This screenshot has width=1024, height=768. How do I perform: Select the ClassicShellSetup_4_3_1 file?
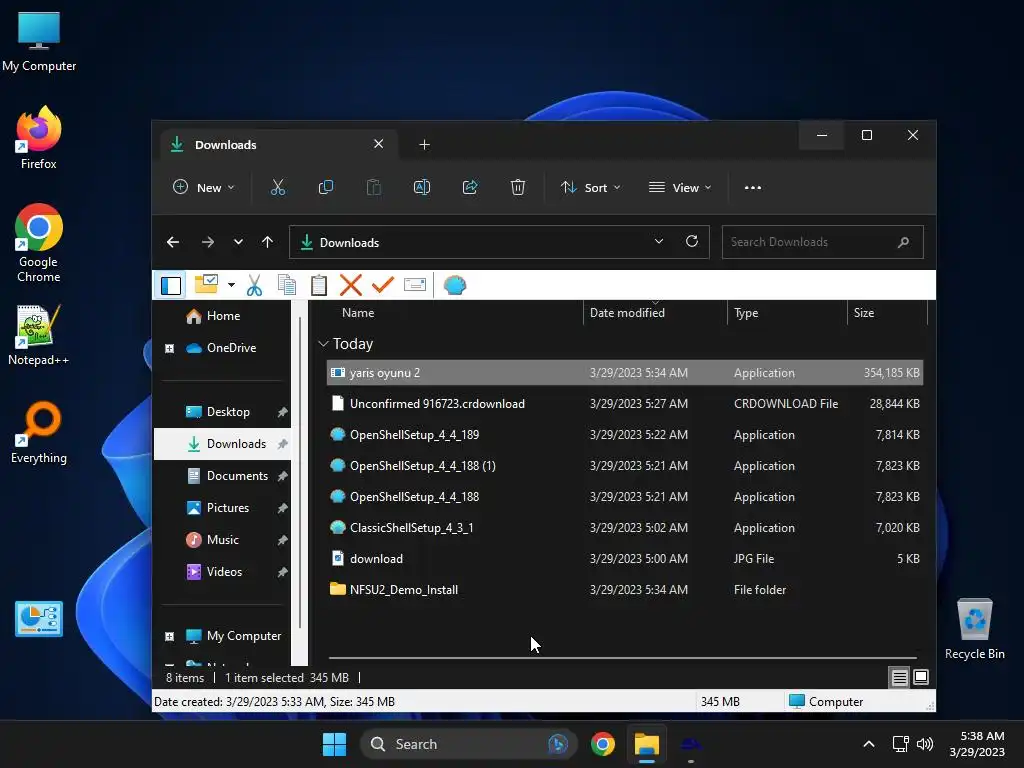(x=625, y=528)
